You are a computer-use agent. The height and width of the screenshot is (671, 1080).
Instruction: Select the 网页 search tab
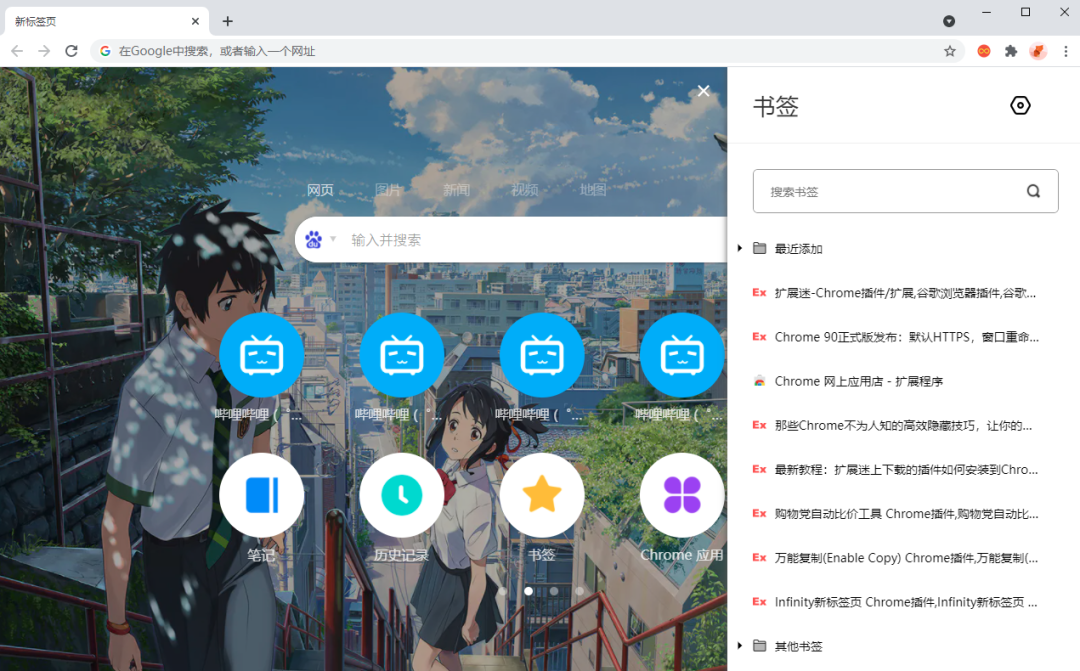pyautogui.click(x=320, y=189)
